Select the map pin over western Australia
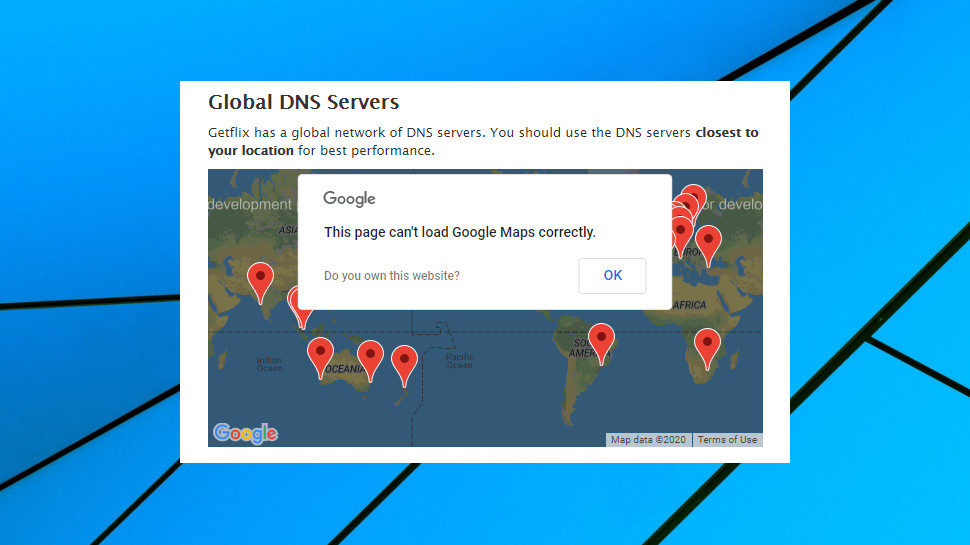This screenshot has width=970, height=545. 320,358
